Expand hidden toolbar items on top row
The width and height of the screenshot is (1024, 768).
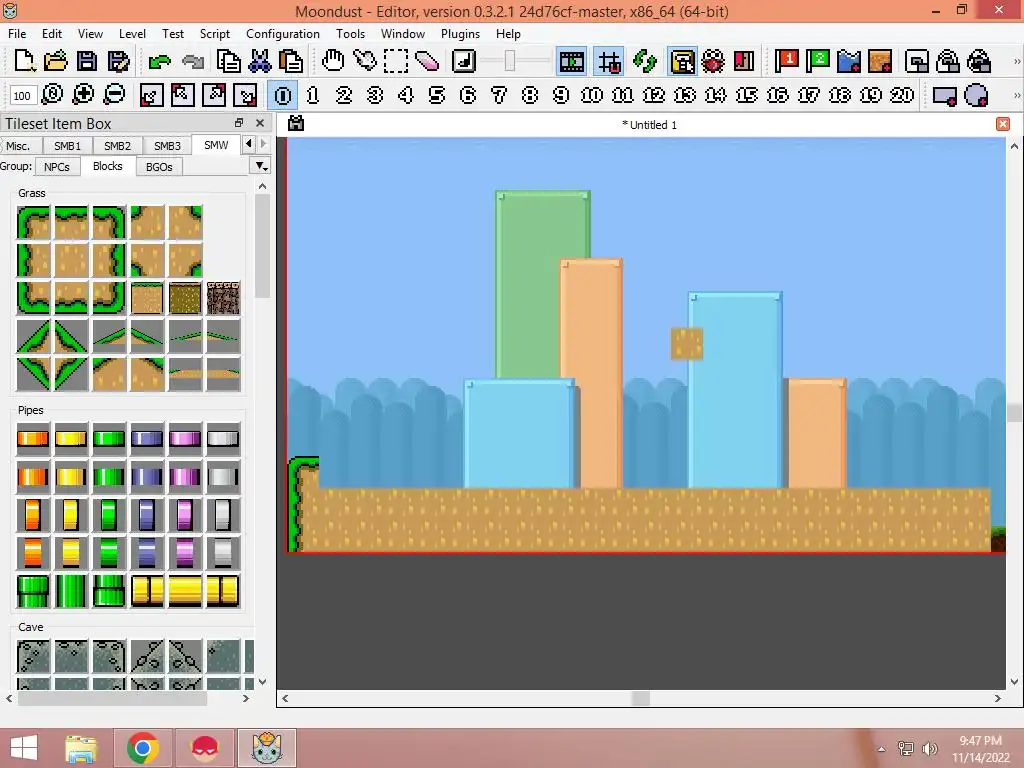pos(1016,61)
